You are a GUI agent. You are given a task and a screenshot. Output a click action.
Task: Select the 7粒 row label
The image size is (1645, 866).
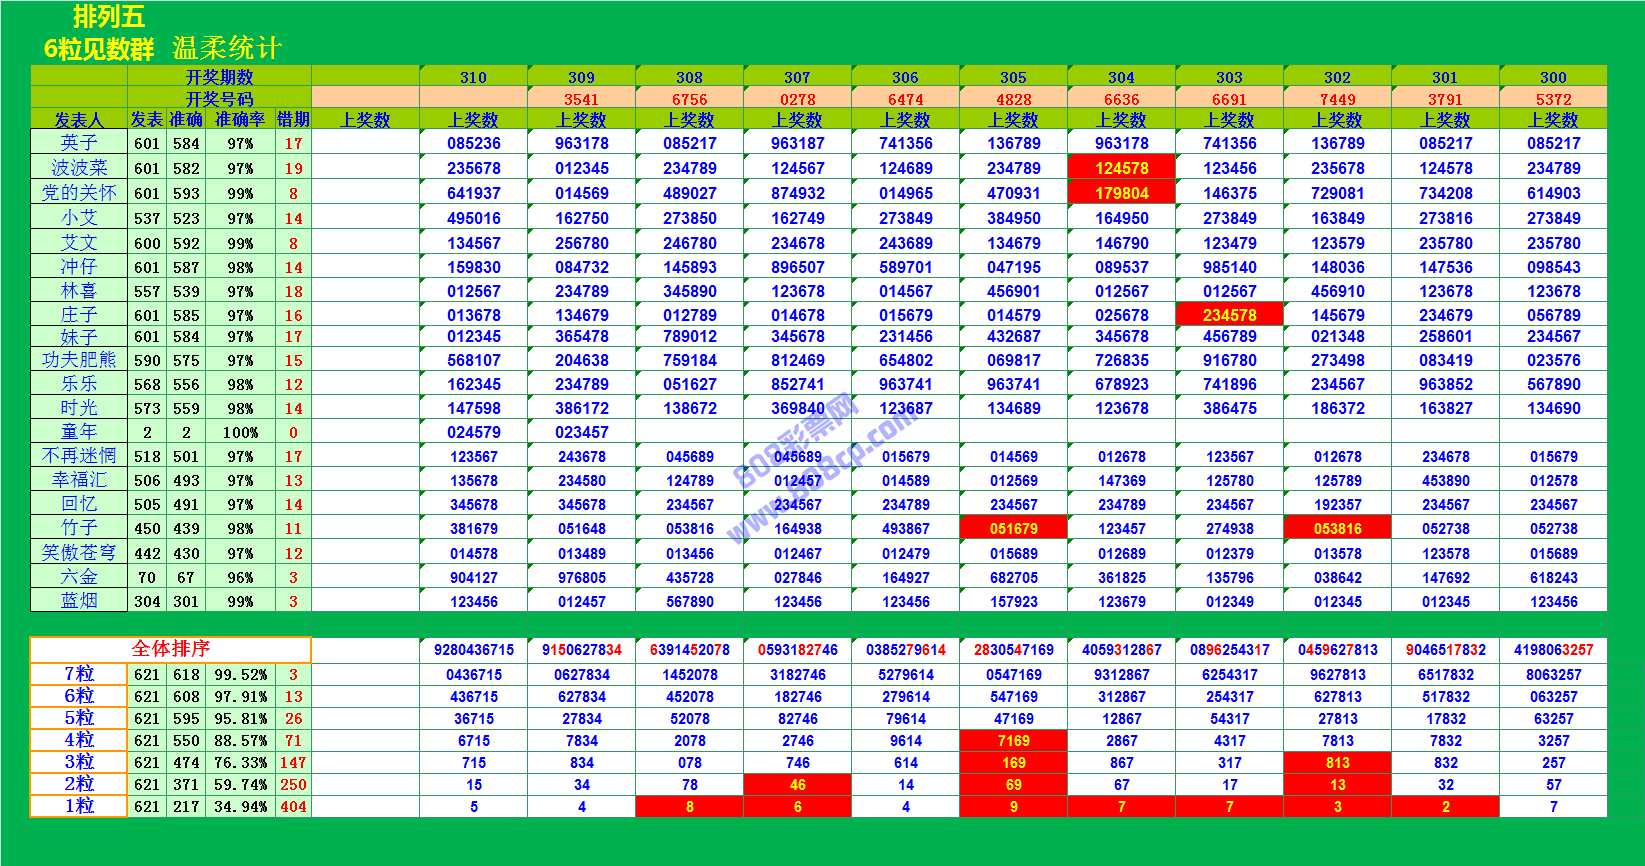(x=79, y=675)
